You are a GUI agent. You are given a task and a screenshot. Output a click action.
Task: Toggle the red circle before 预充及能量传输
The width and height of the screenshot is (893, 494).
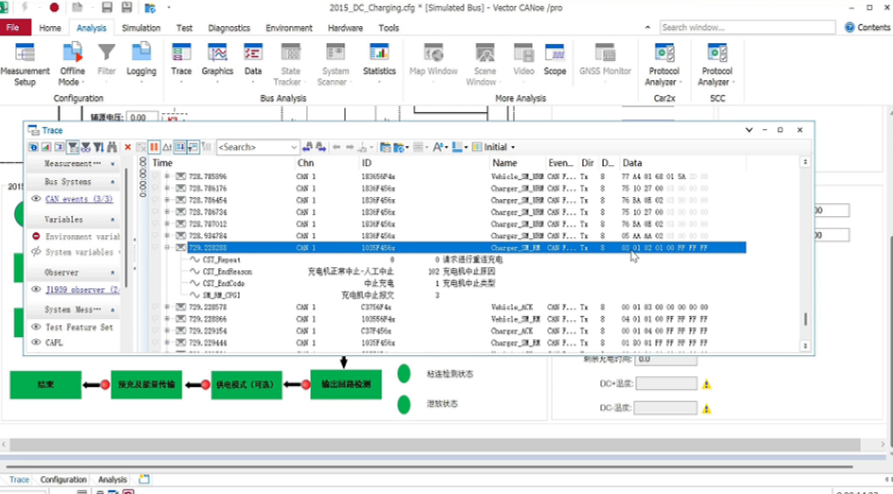[x=105, y=385]
